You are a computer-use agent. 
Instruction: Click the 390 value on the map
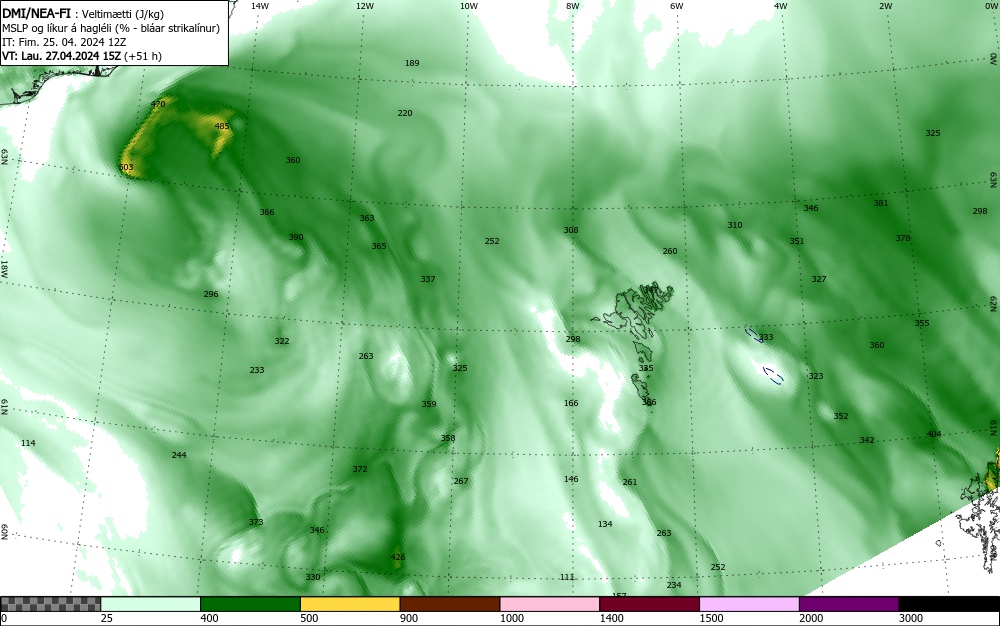click(x=296, y=237)
